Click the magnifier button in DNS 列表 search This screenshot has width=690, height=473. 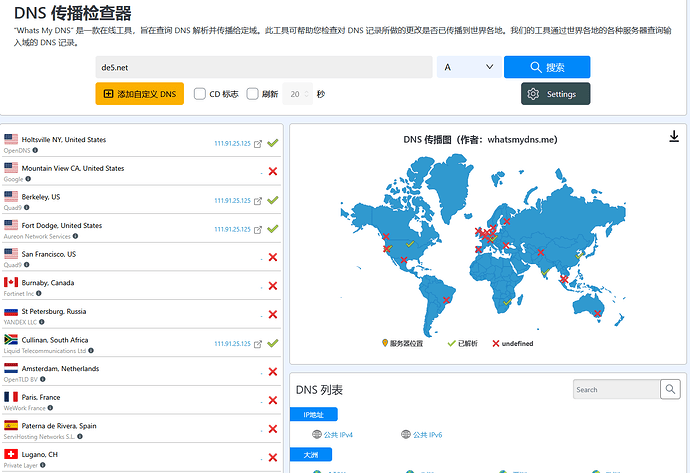670,389
